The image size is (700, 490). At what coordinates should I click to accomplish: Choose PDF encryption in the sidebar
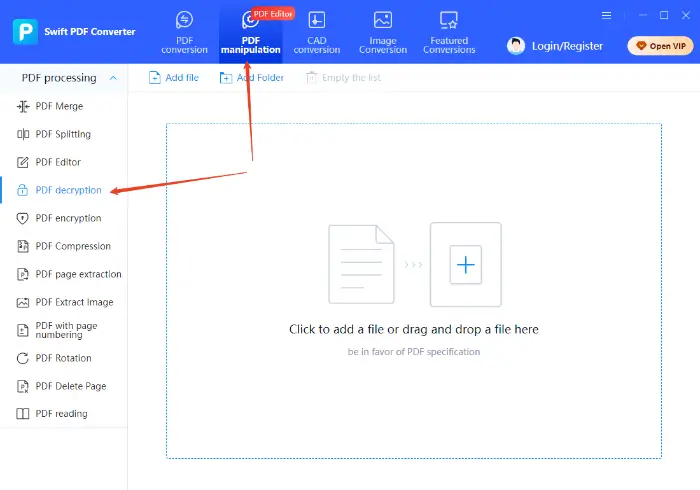(x=63, y=218)
